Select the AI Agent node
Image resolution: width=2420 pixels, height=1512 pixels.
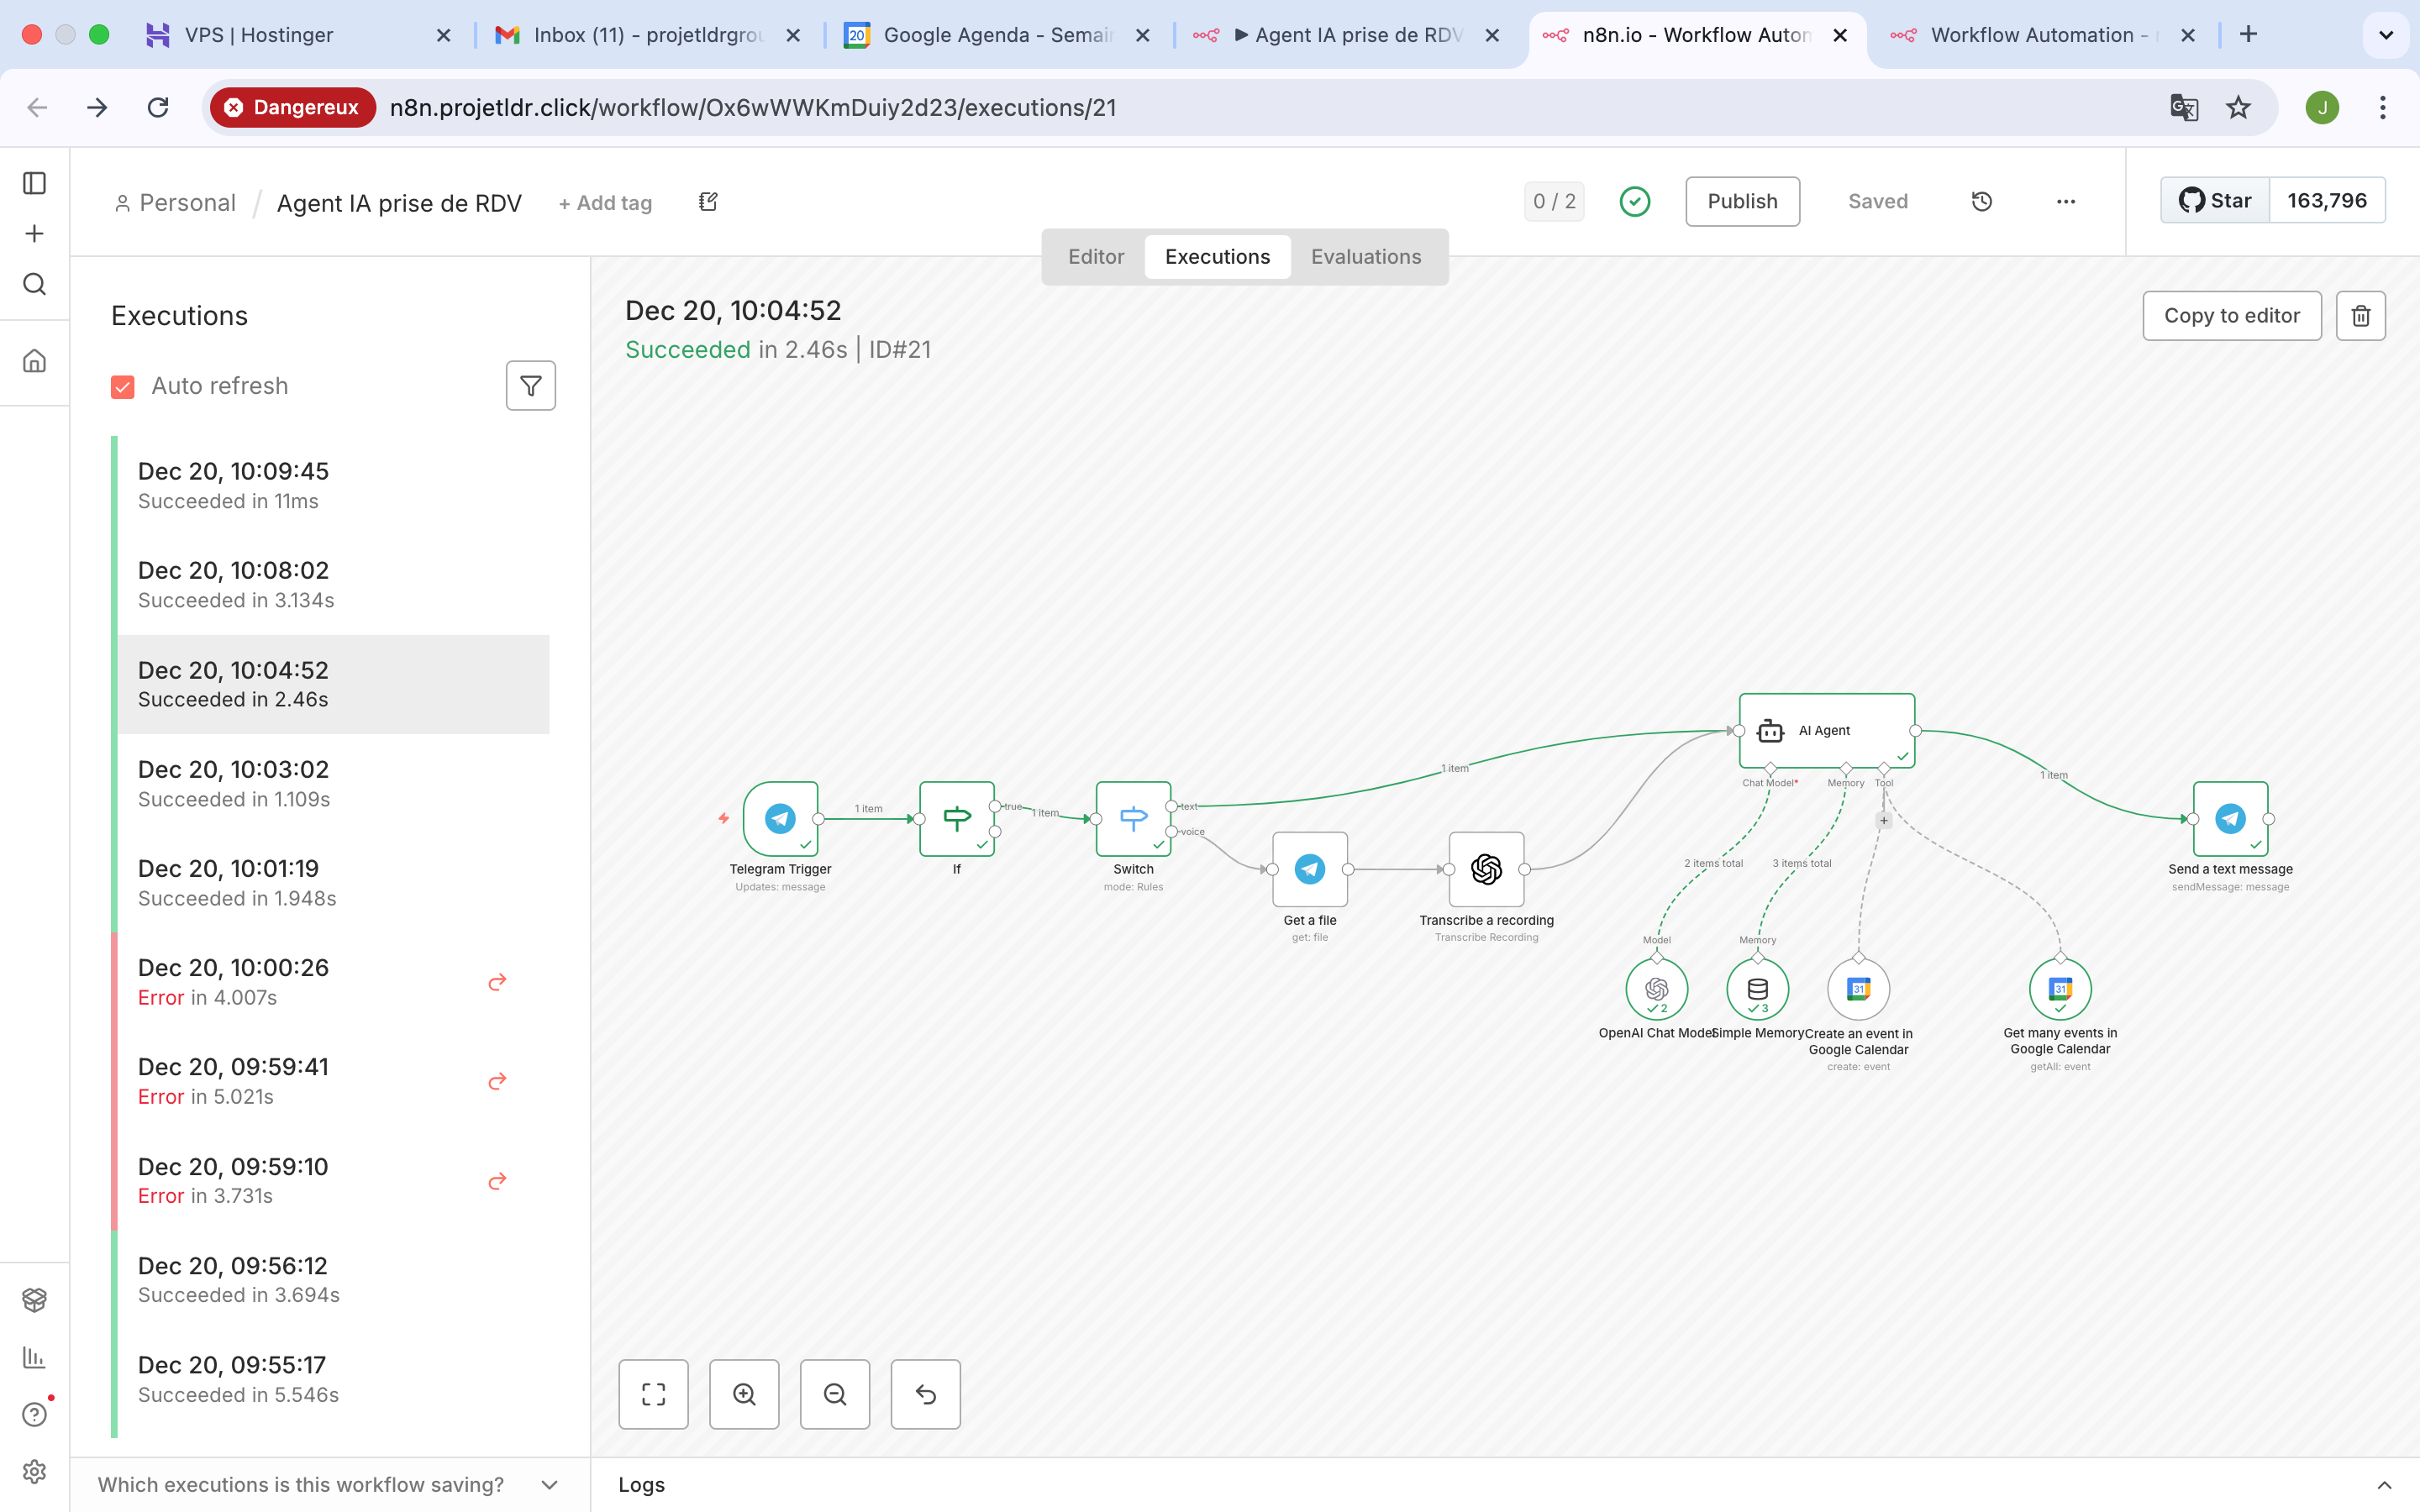1826,731
